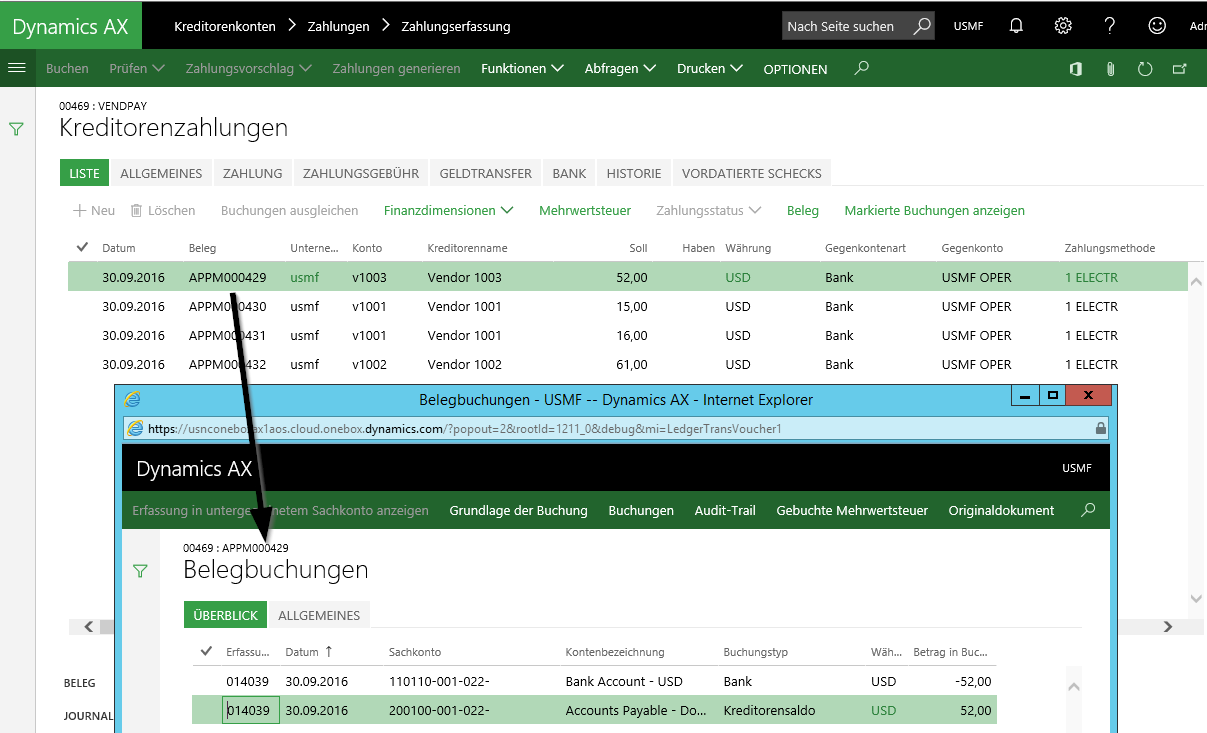The height and width of the screenshot is (733, 1207).
Task: Click the notification bell icon
Action: pyautogui.click(x=1016, y=26)
